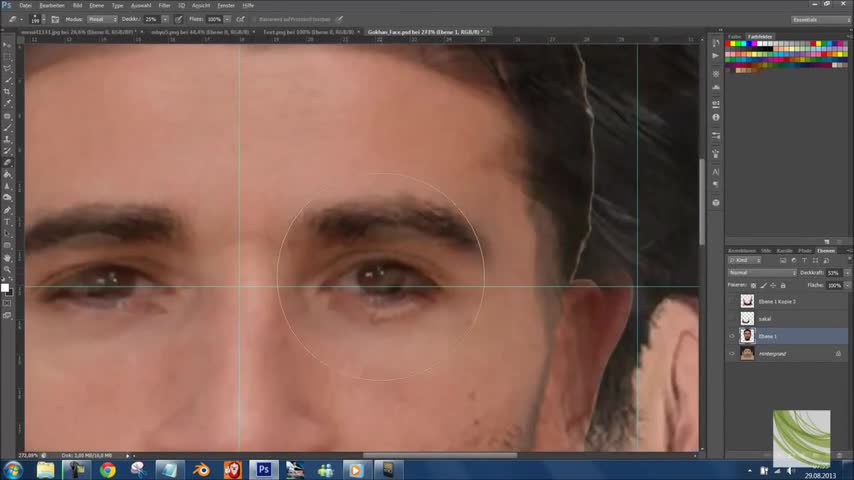Click the layer Deckkraft 53% field
The width and height of the screenshot is (854, 480).
click(834, 272)
